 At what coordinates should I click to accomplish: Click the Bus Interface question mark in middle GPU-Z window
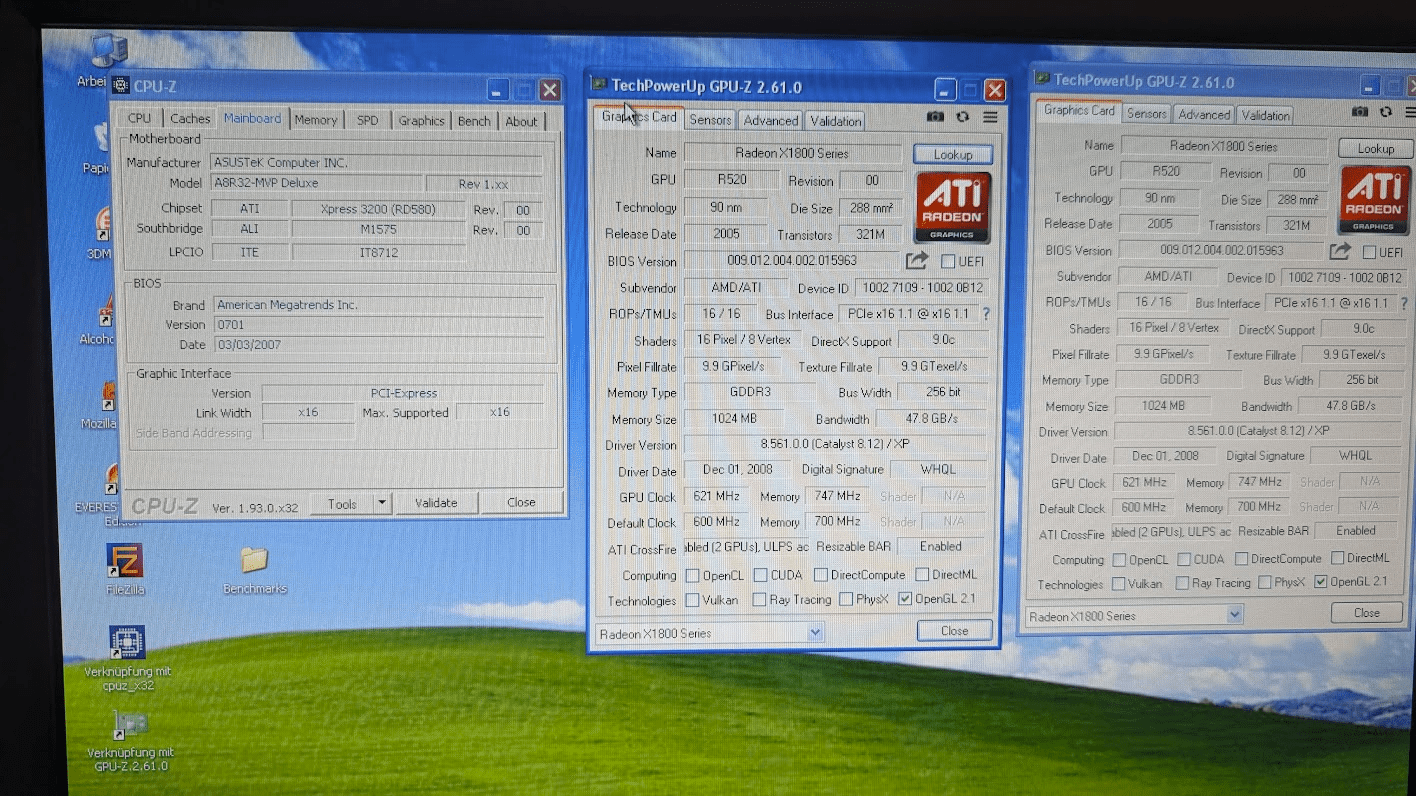(986, 314)
